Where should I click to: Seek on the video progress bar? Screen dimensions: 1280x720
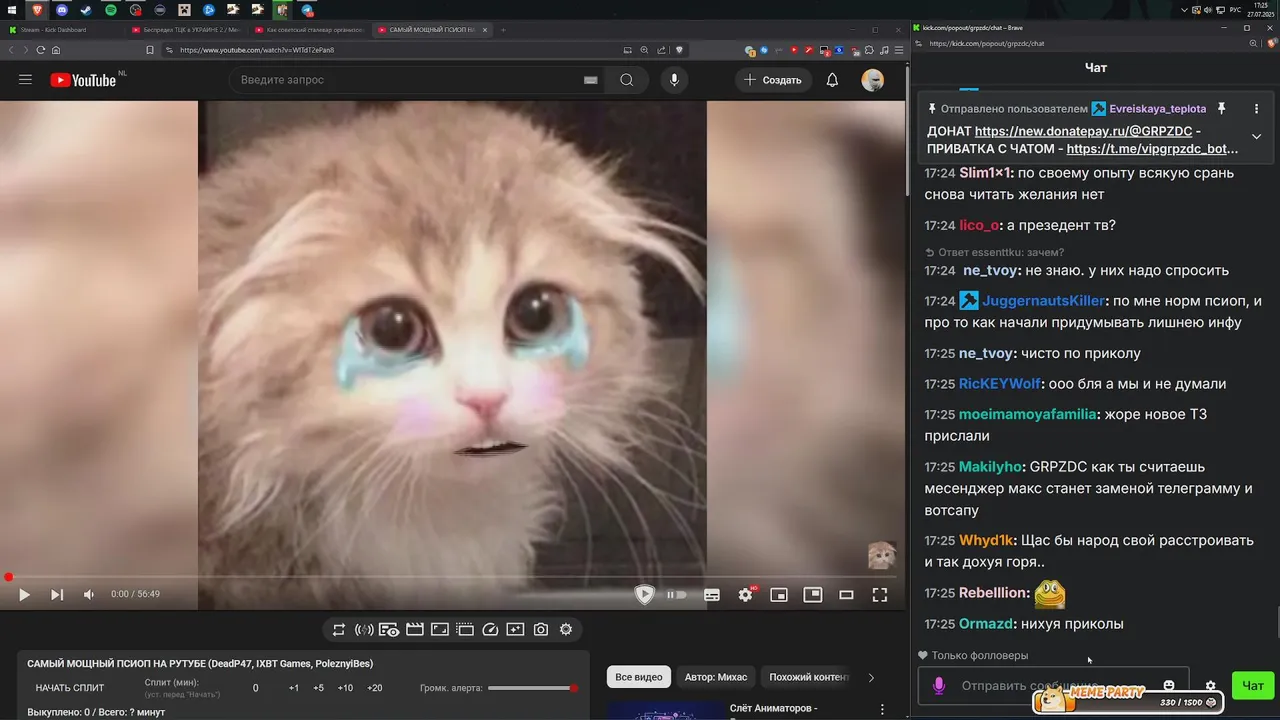(x=452, y=576)
